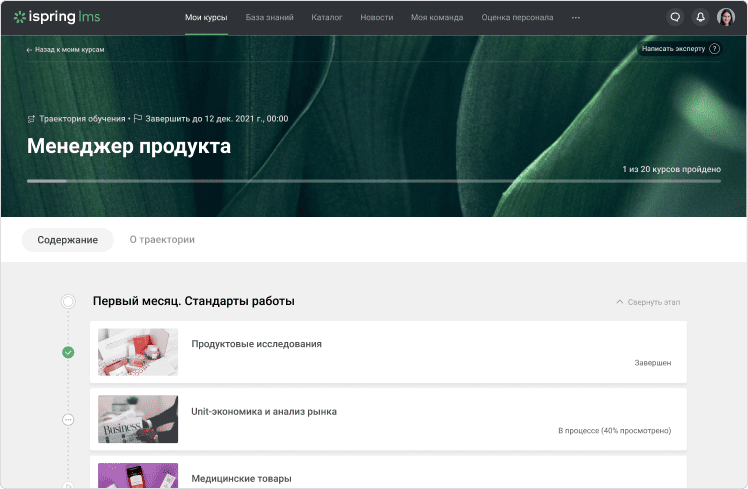This screenshot has width=748, height=489.
Task: Click the learning path icon before Траектория обучения
Action: [31, 119]
